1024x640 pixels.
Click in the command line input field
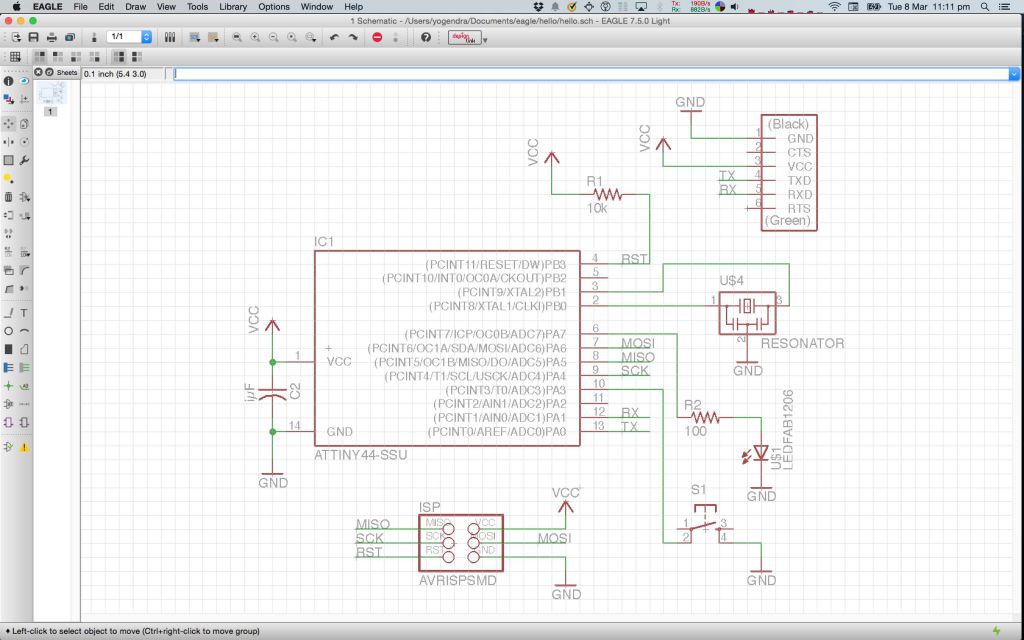tap(590, 74)
